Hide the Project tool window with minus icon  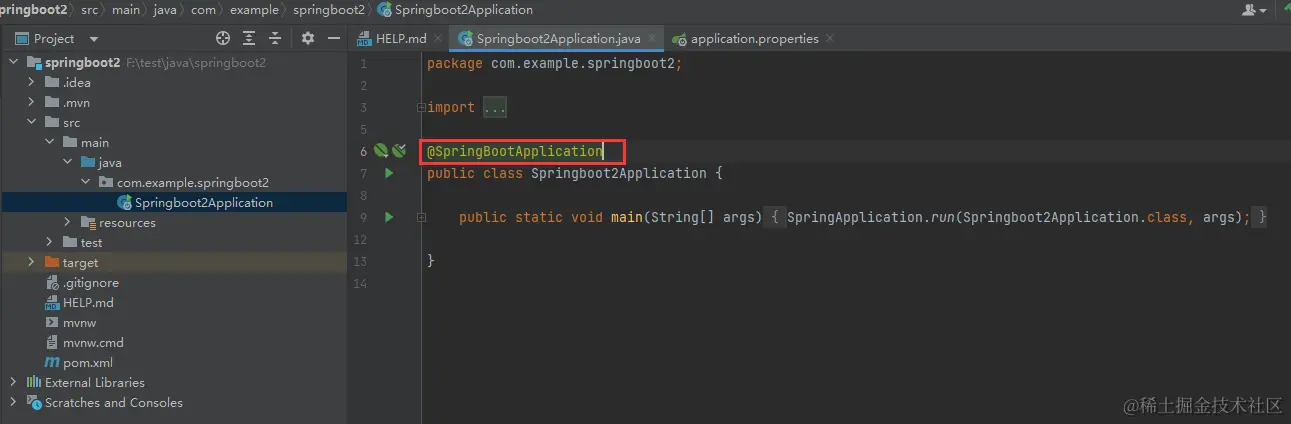pos(332,38)
